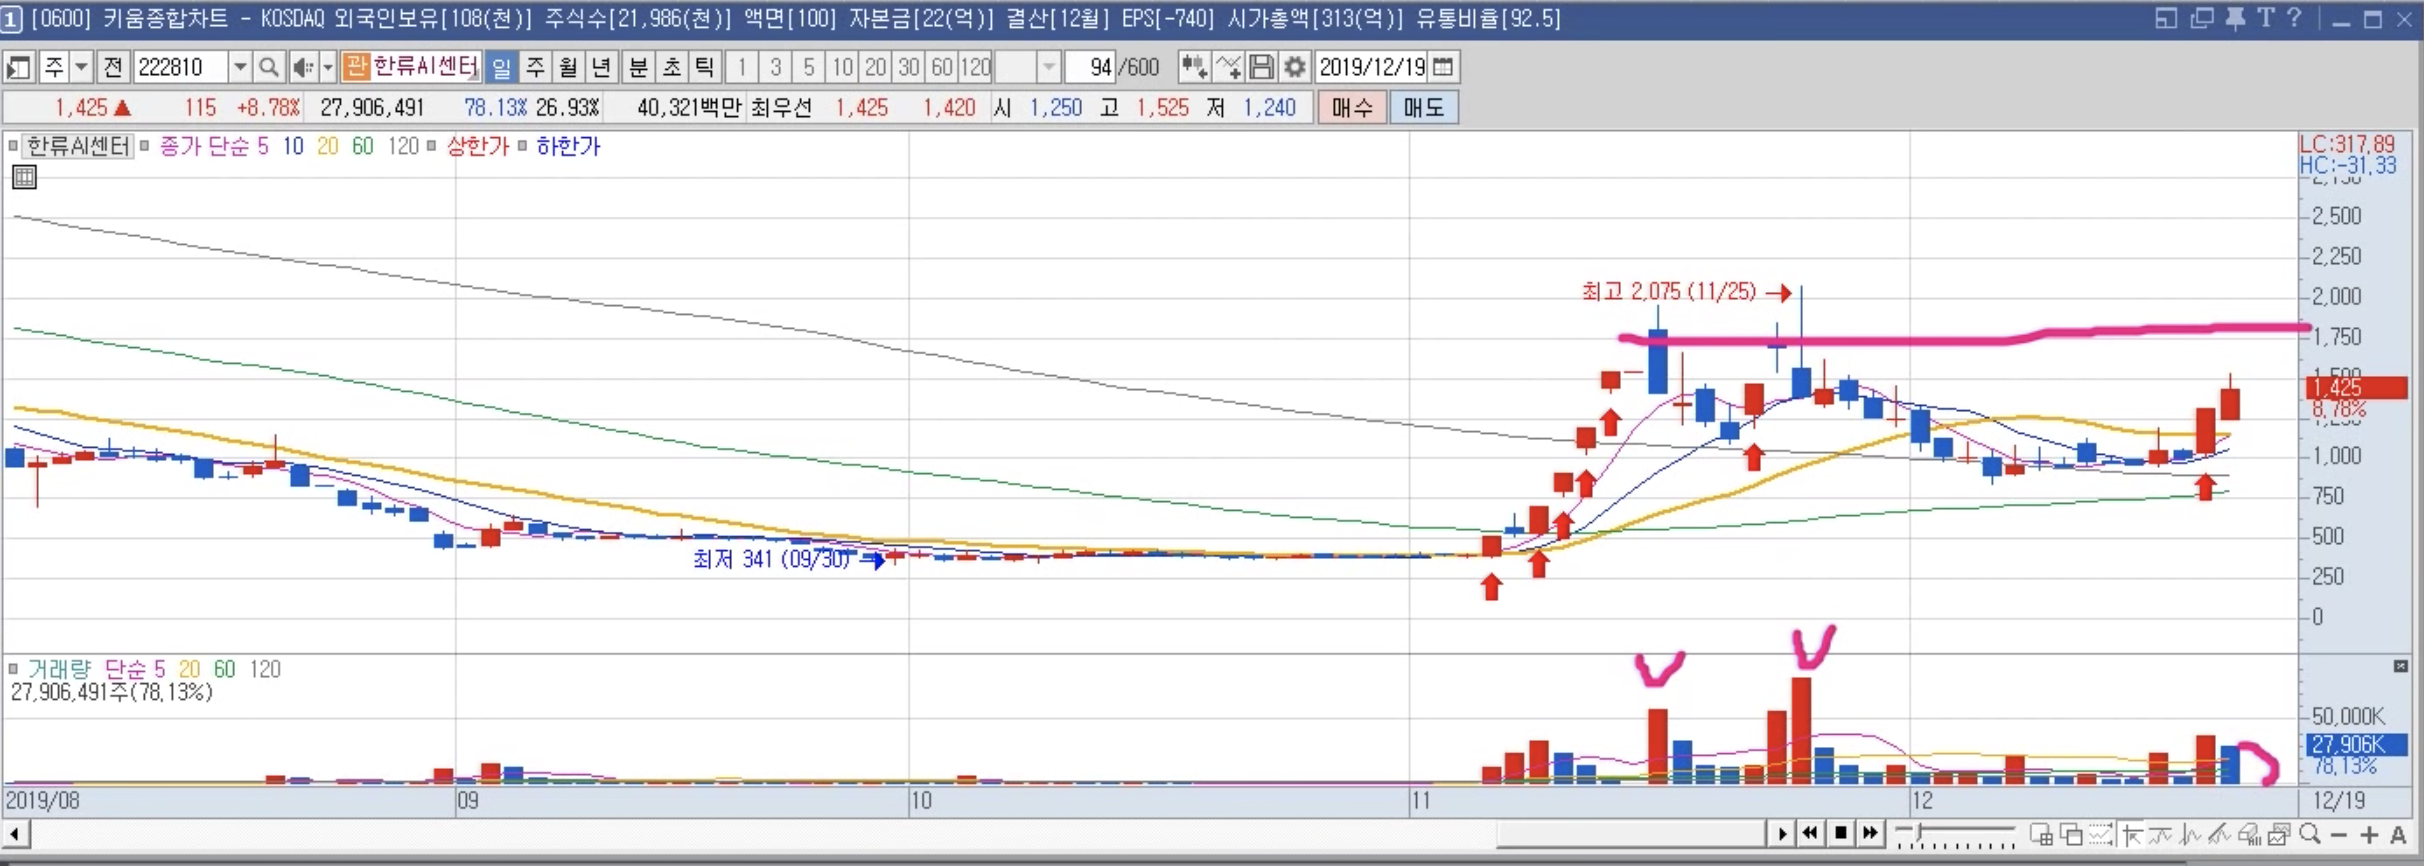Click the 한류AI센터 stock name in toolbar

pos(426,67)
